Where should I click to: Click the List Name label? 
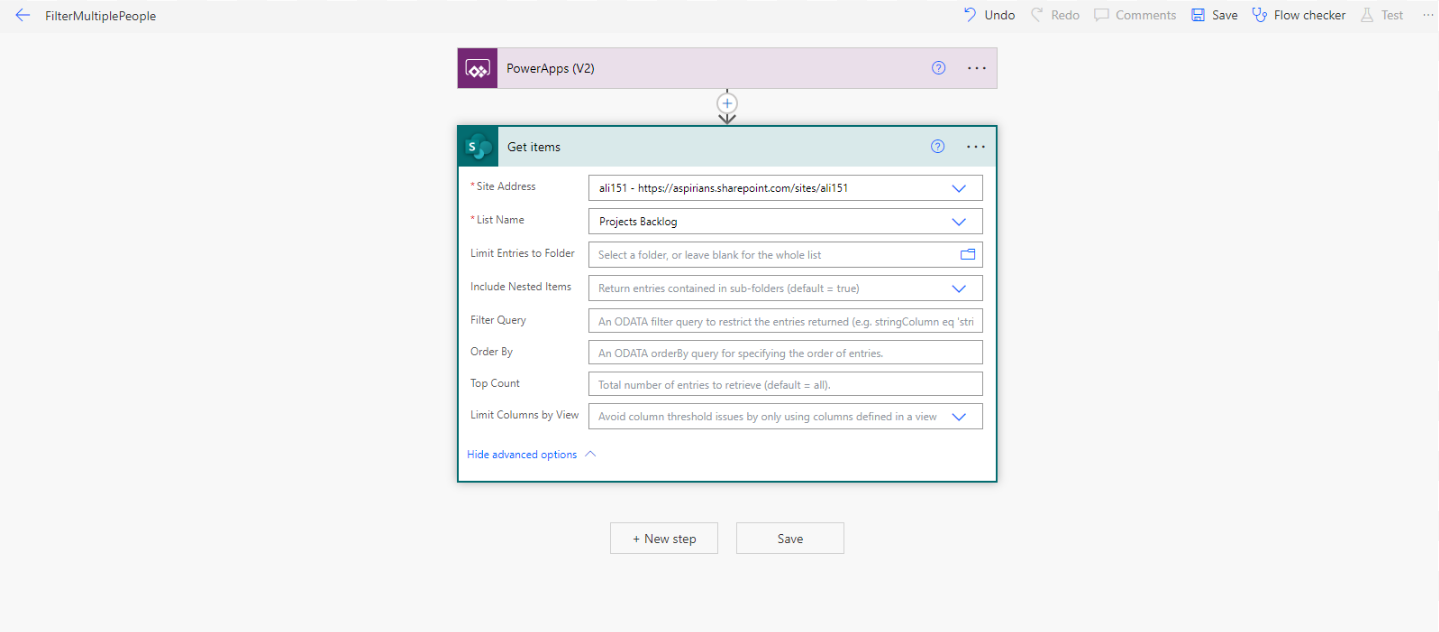(500, 220)
